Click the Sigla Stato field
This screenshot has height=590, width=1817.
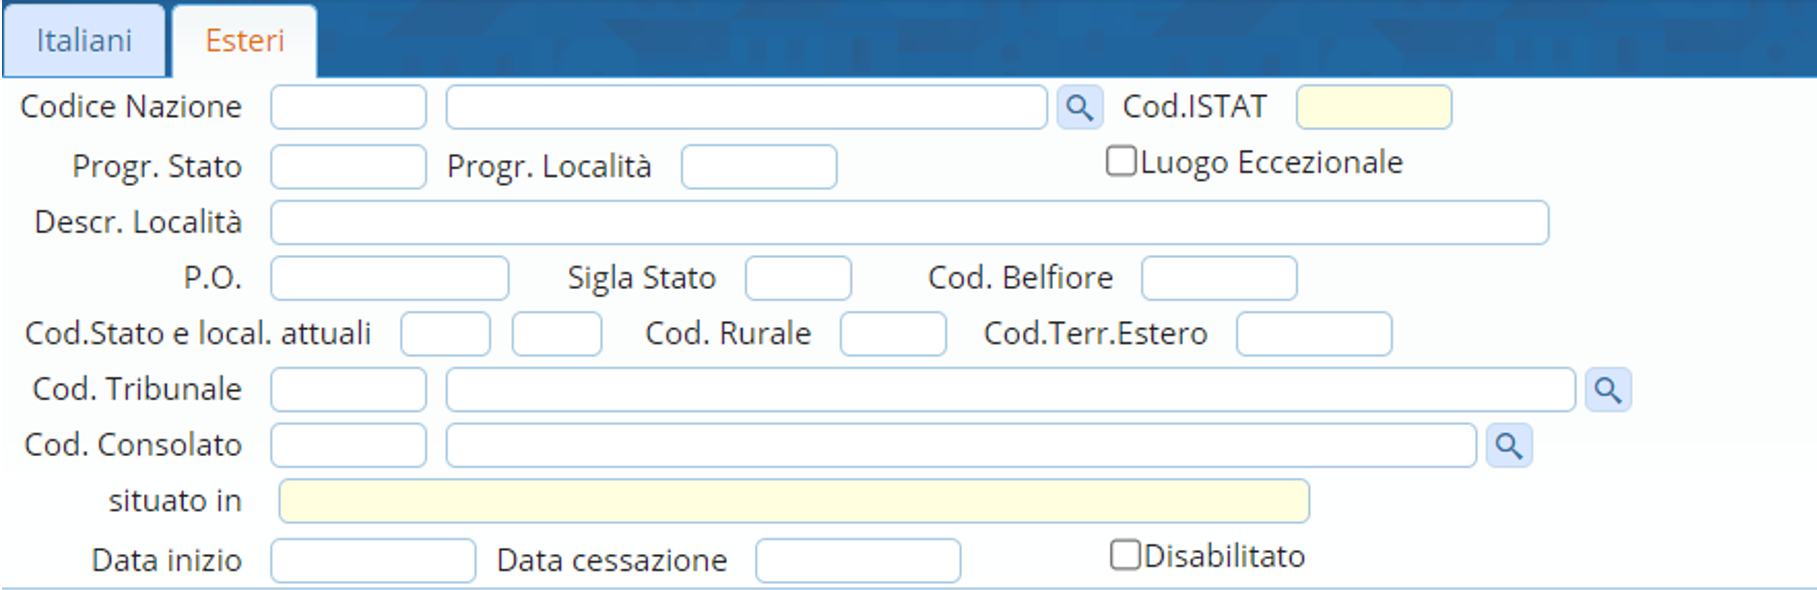(x=797, y=278)
